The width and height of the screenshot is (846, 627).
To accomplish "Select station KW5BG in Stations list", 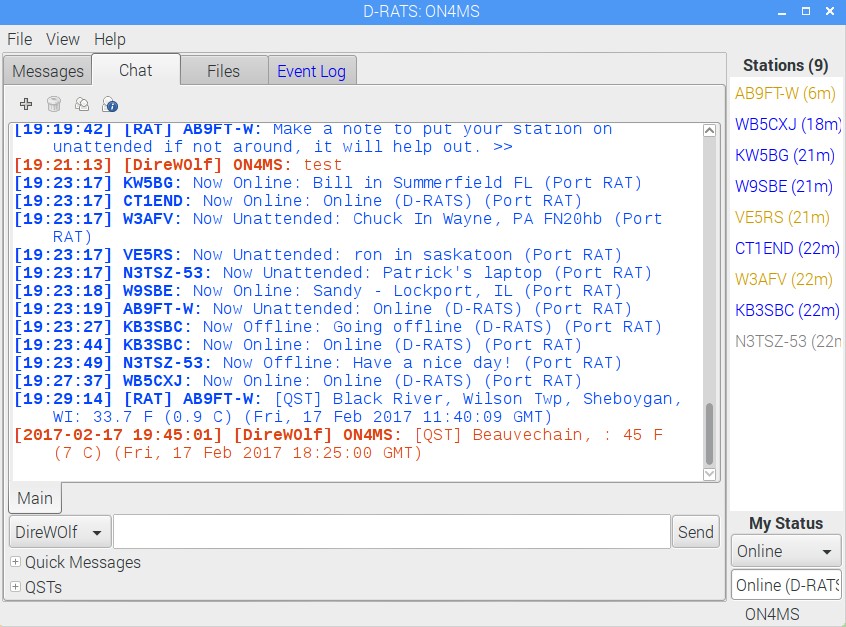I will coord(785,155).
